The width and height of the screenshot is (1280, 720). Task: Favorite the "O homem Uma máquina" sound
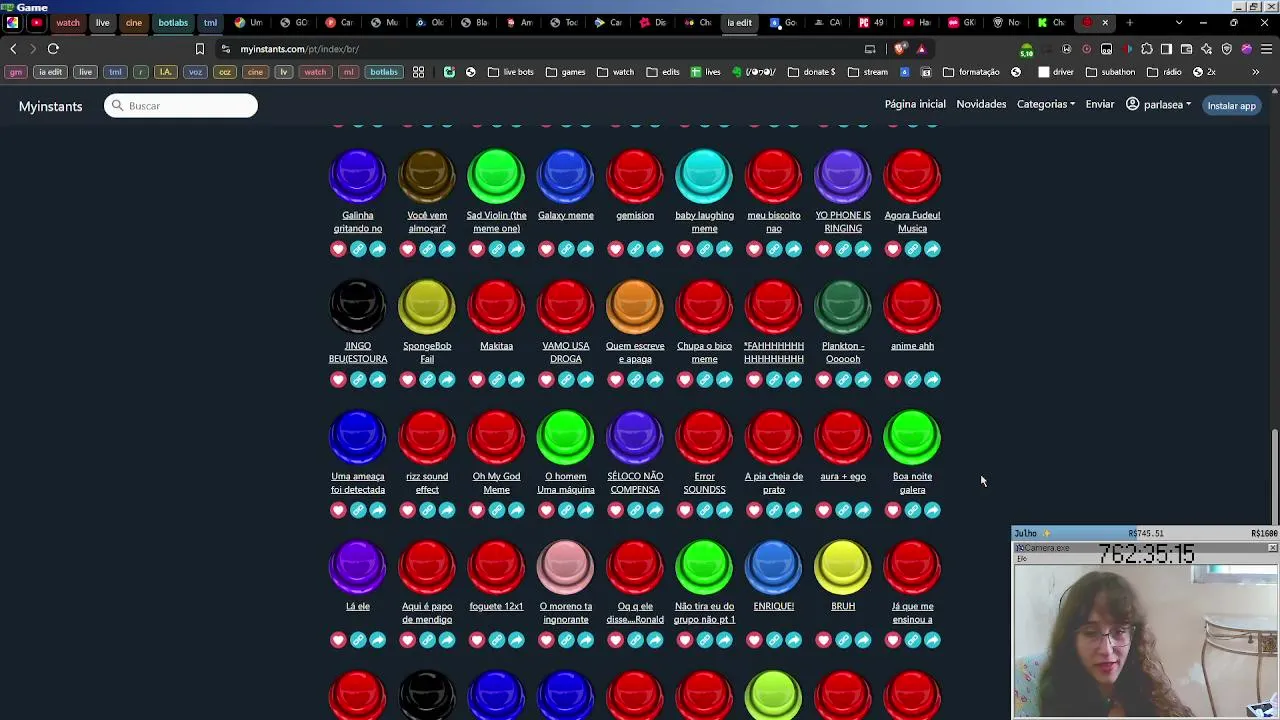[546, 510]
